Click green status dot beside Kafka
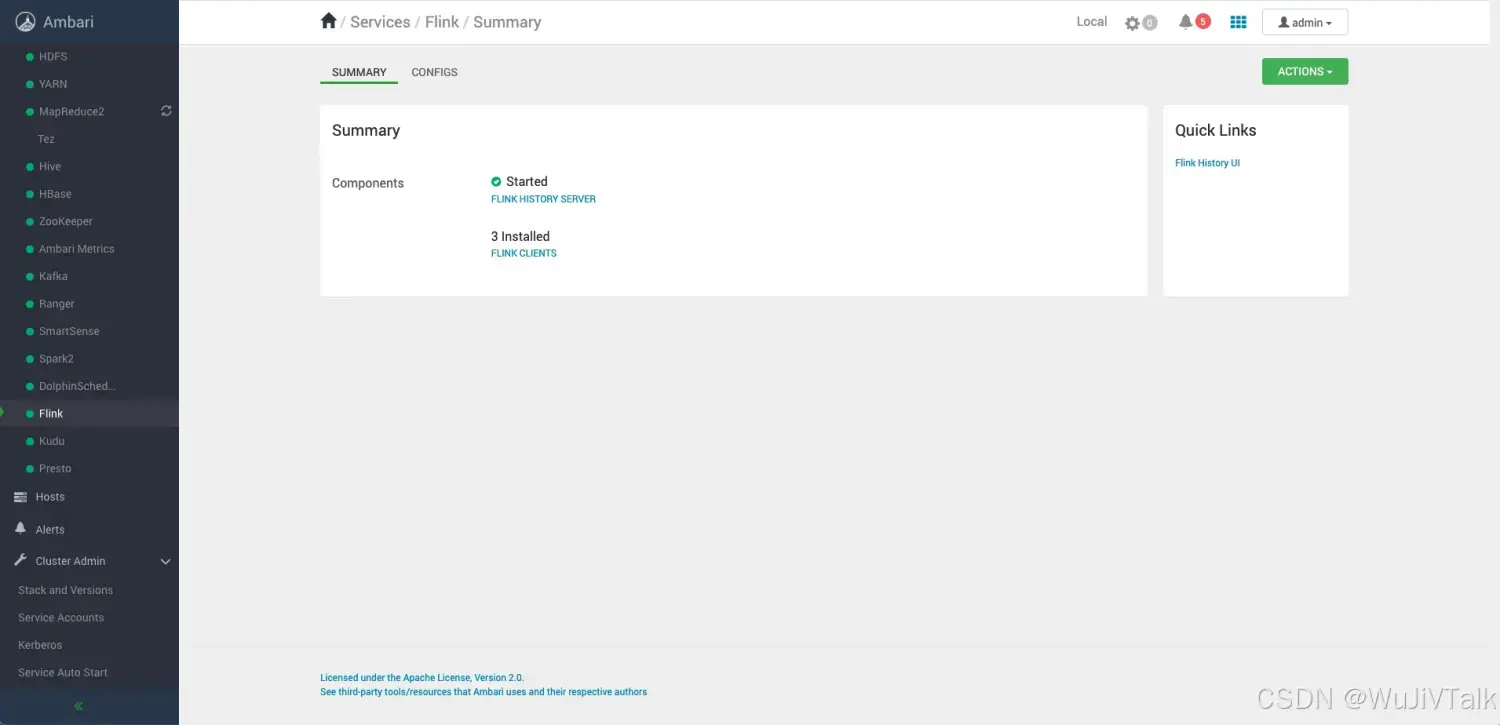Screen dimensions: 1500x725 [30, 276]
